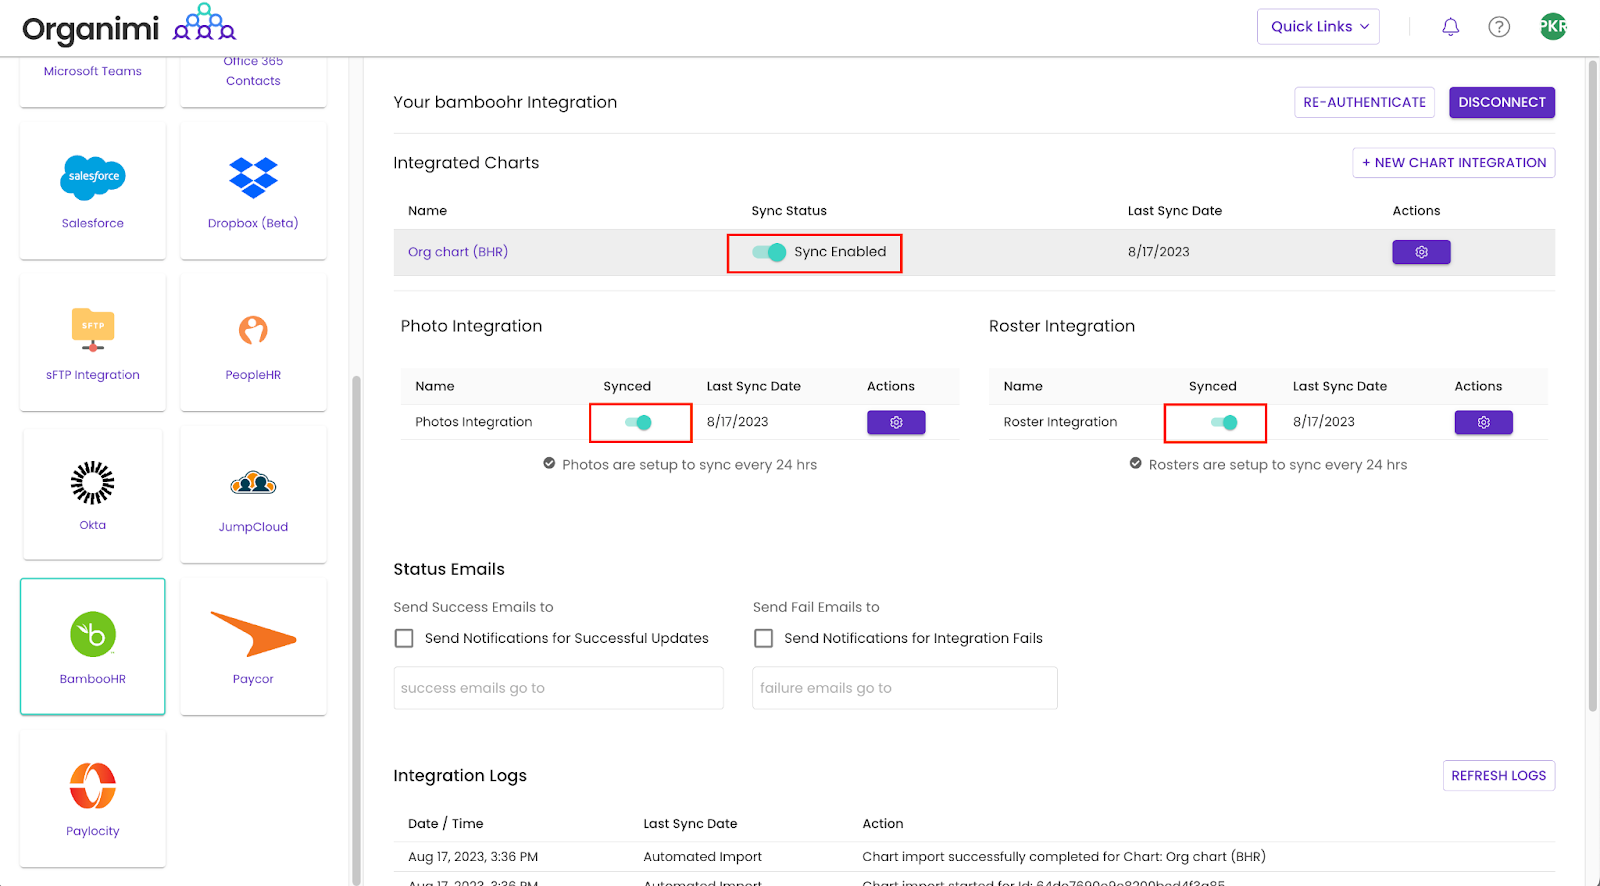Open the Salesforce integration icon

pos(93,178)
